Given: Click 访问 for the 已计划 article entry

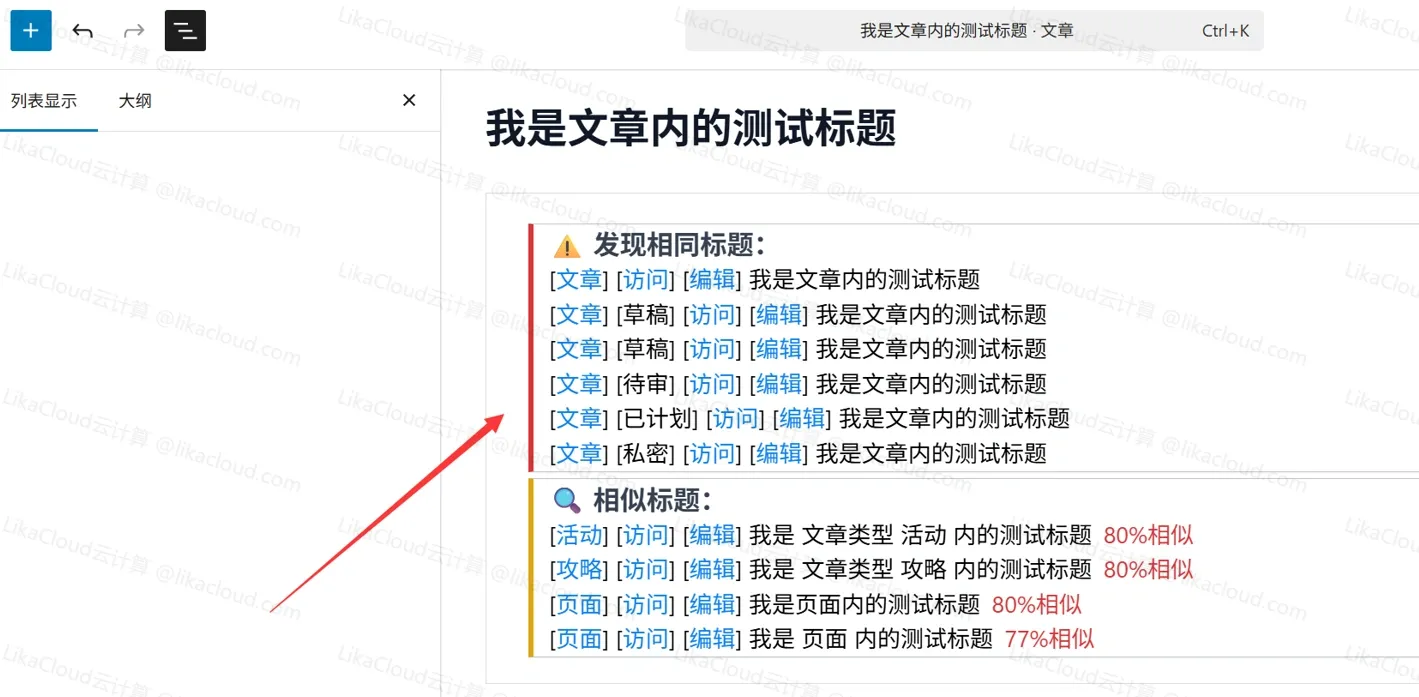Looking at the screenshot, I should click(735, 418).
